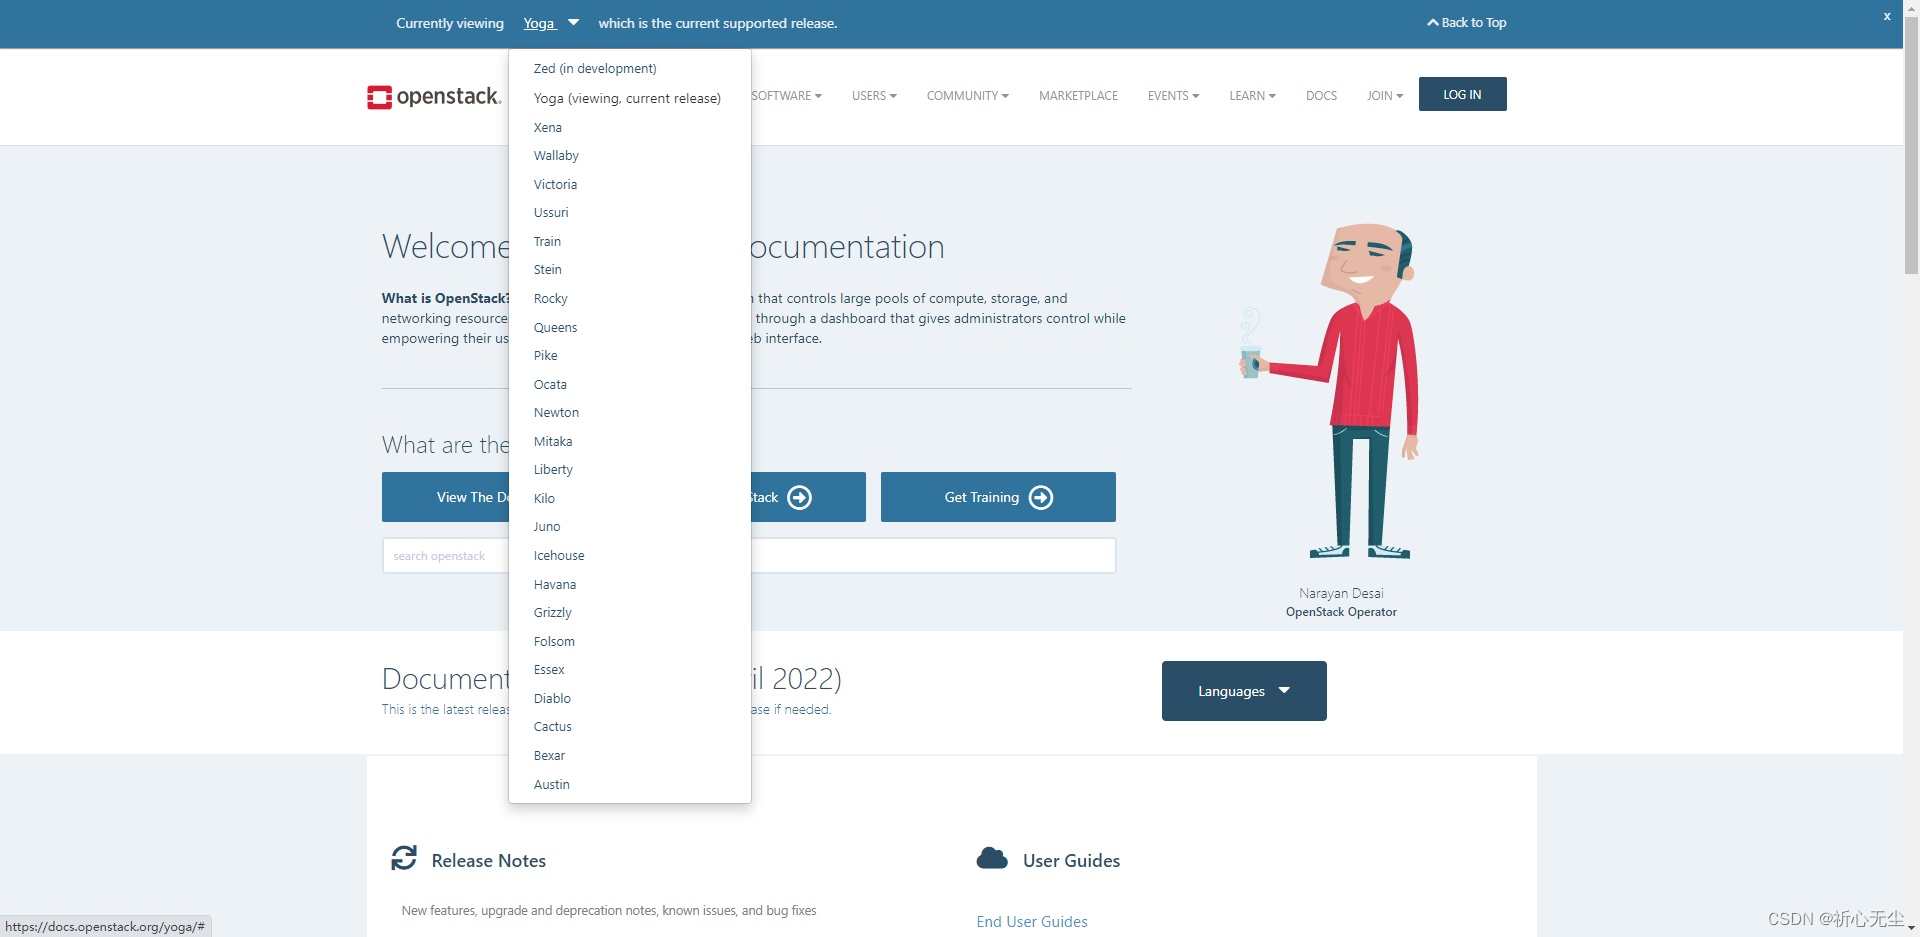This screenshot has height=937, width=1920.
Task: Select the Xena release from the list
Action: coord(547,127)
